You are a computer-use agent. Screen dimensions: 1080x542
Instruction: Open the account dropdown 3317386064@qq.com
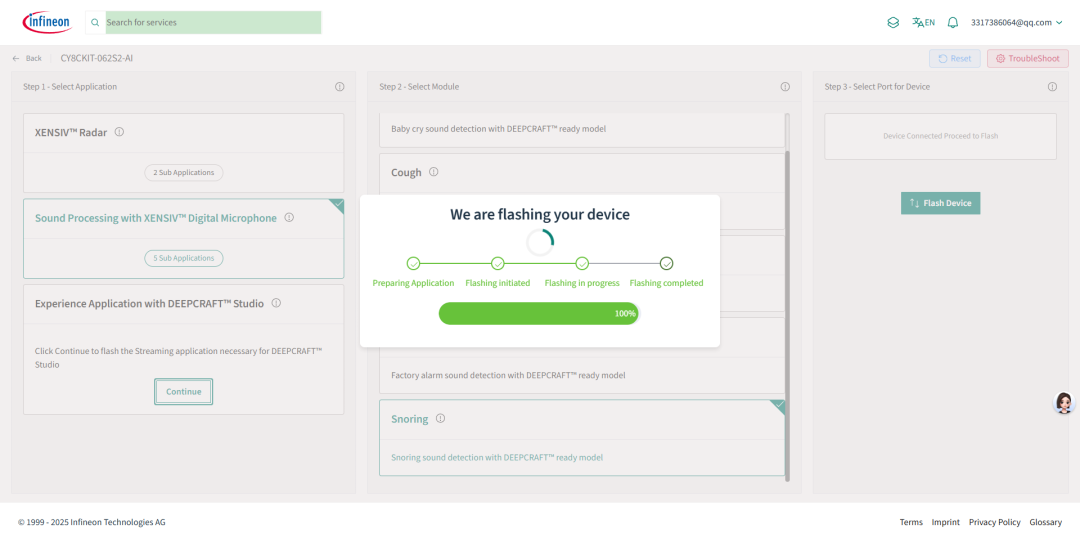(1017, 23)
